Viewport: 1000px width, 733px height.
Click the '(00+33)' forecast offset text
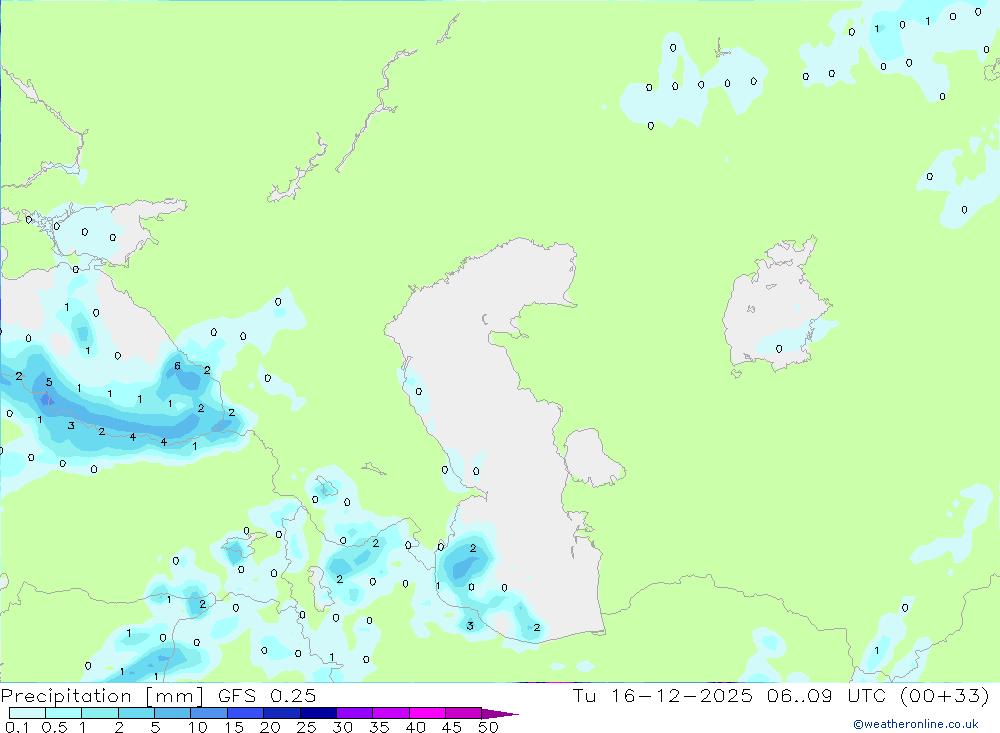(945, 695)
